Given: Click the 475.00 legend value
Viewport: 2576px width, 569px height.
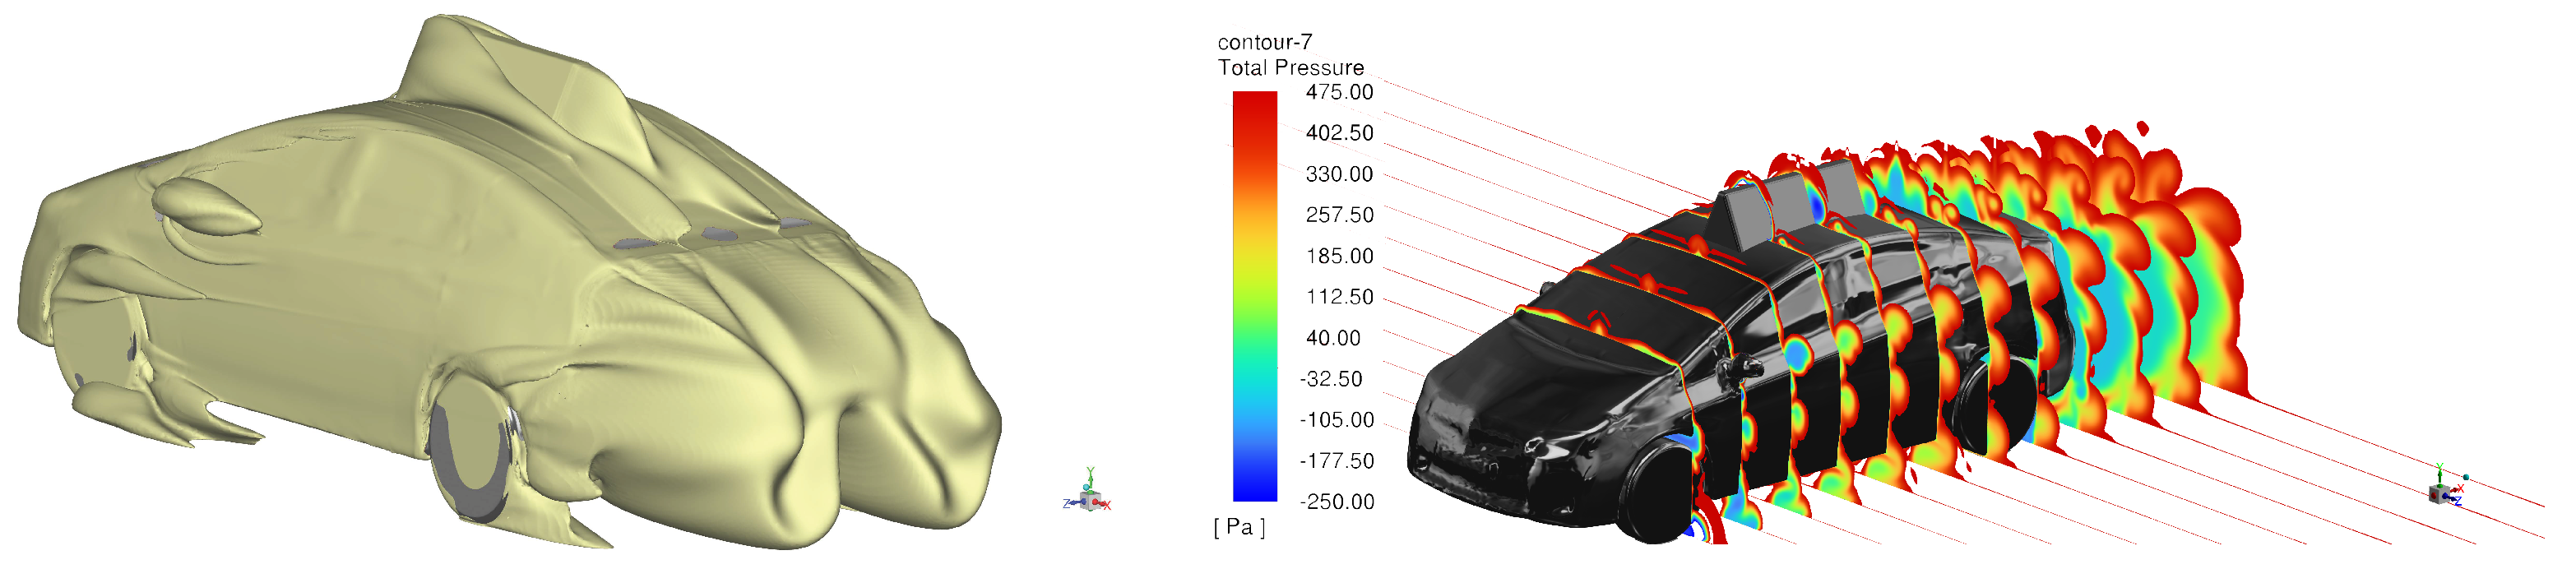Looking at the screenshot, I should point(1339,92).
